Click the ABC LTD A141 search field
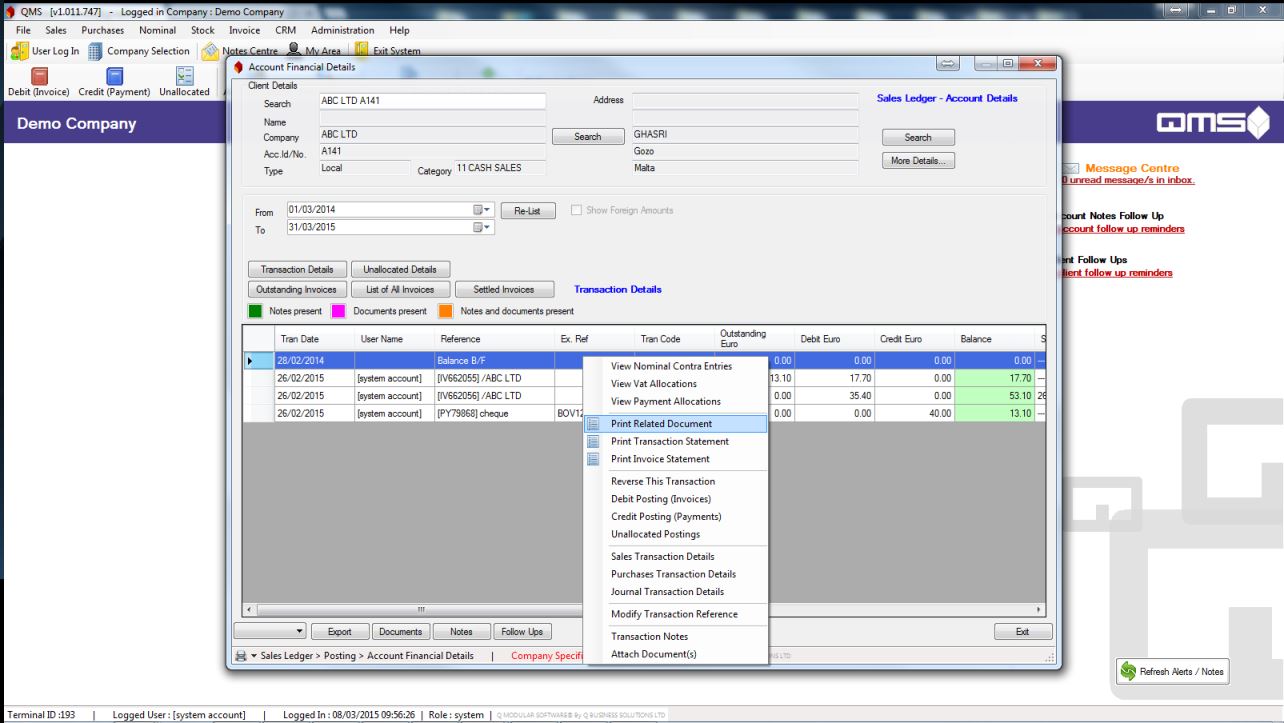 tap(432, 101)
